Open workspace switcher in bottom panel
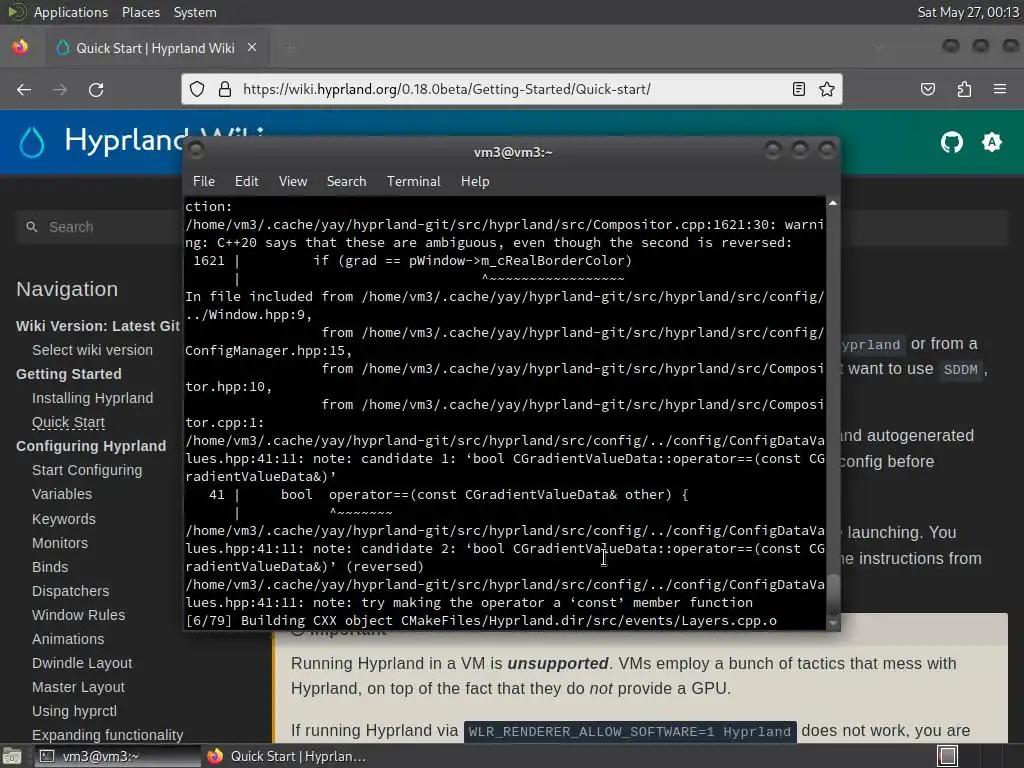The width and height of the screenshot is (1024, 768). [x=948, y=756]
